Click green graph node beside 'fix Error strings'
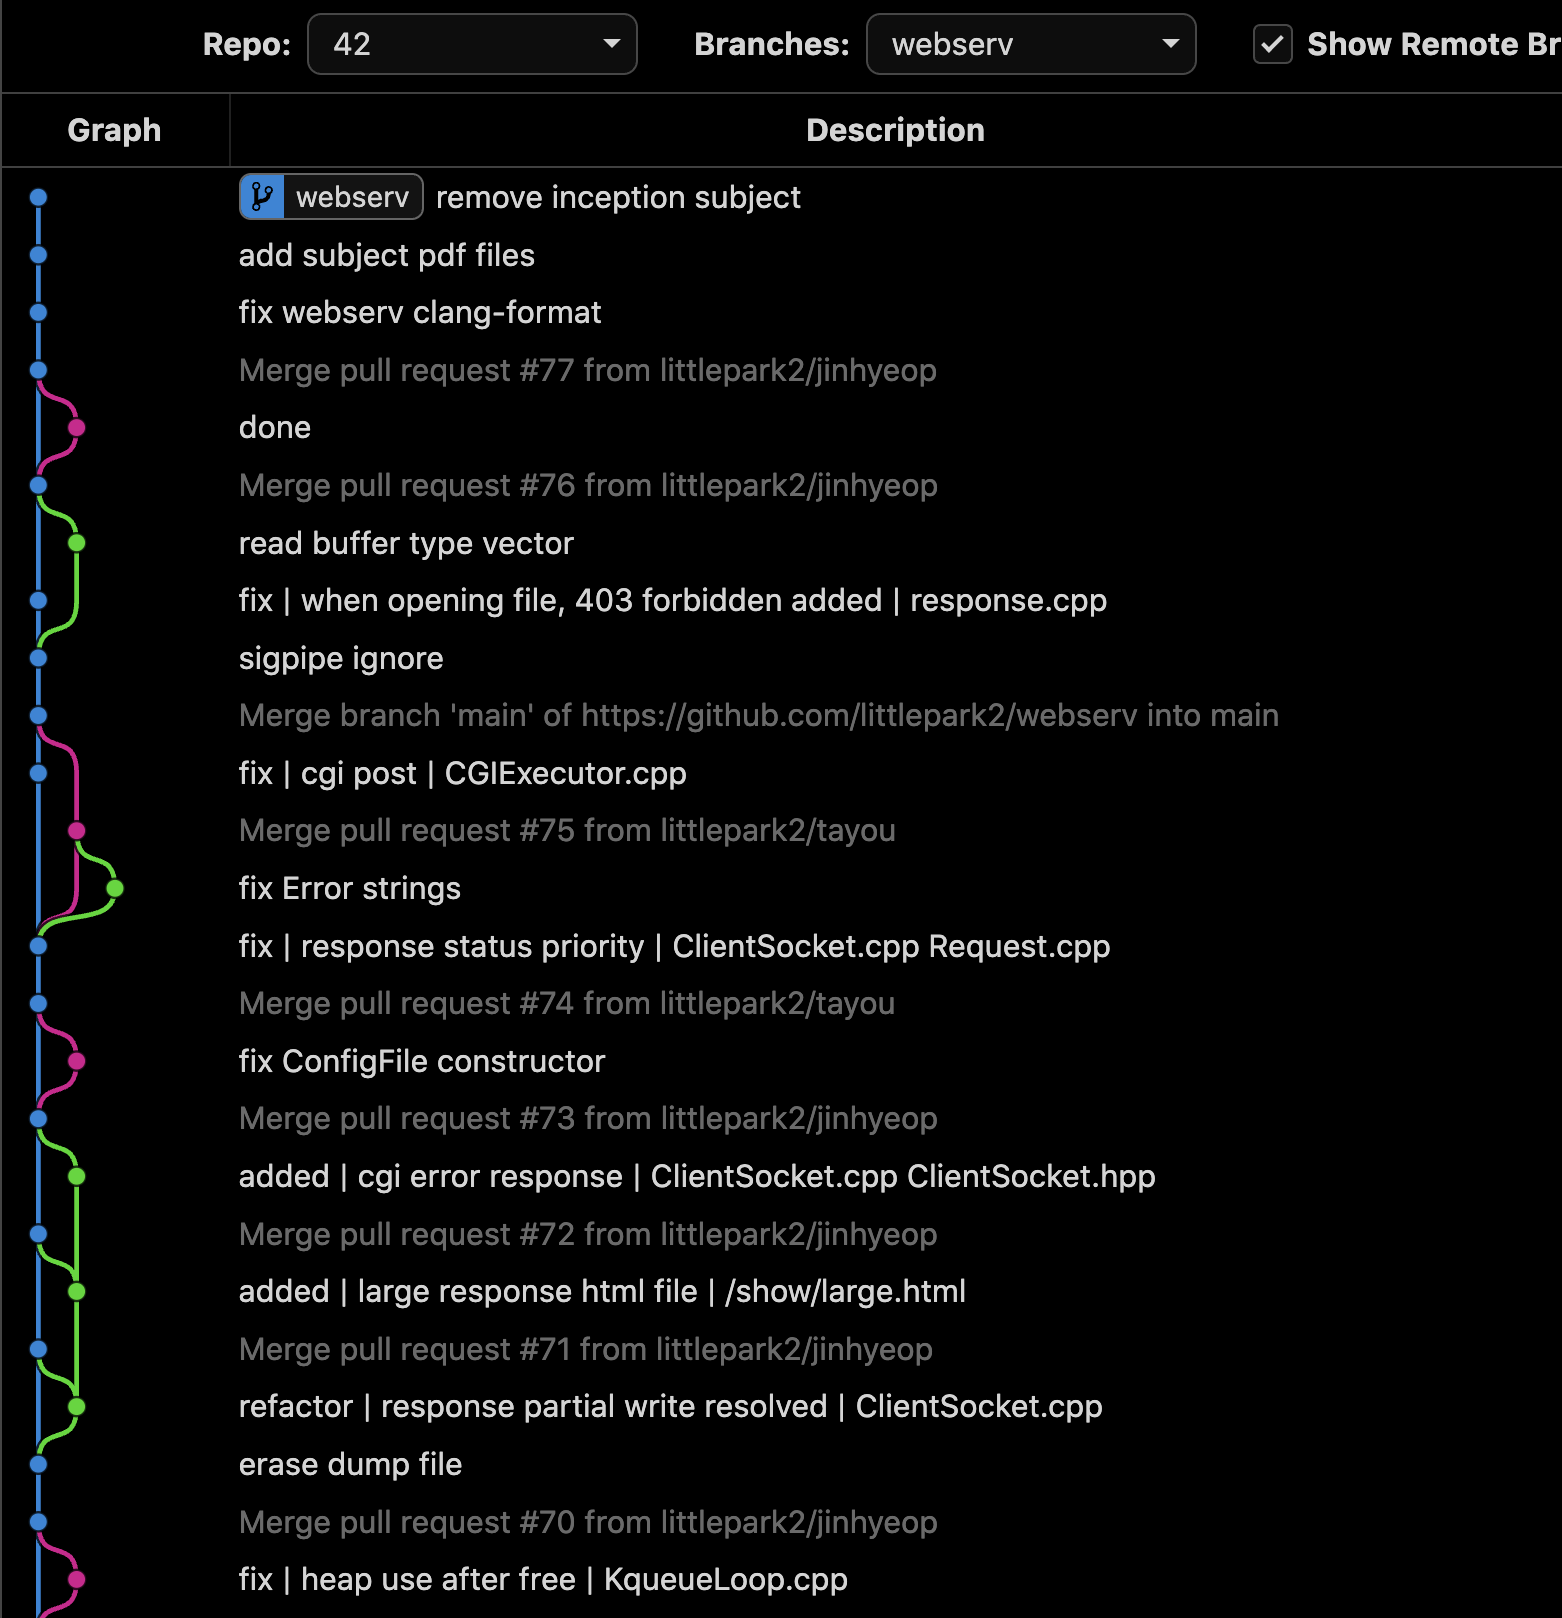1562x1618 pixels. tap(115, 888)
